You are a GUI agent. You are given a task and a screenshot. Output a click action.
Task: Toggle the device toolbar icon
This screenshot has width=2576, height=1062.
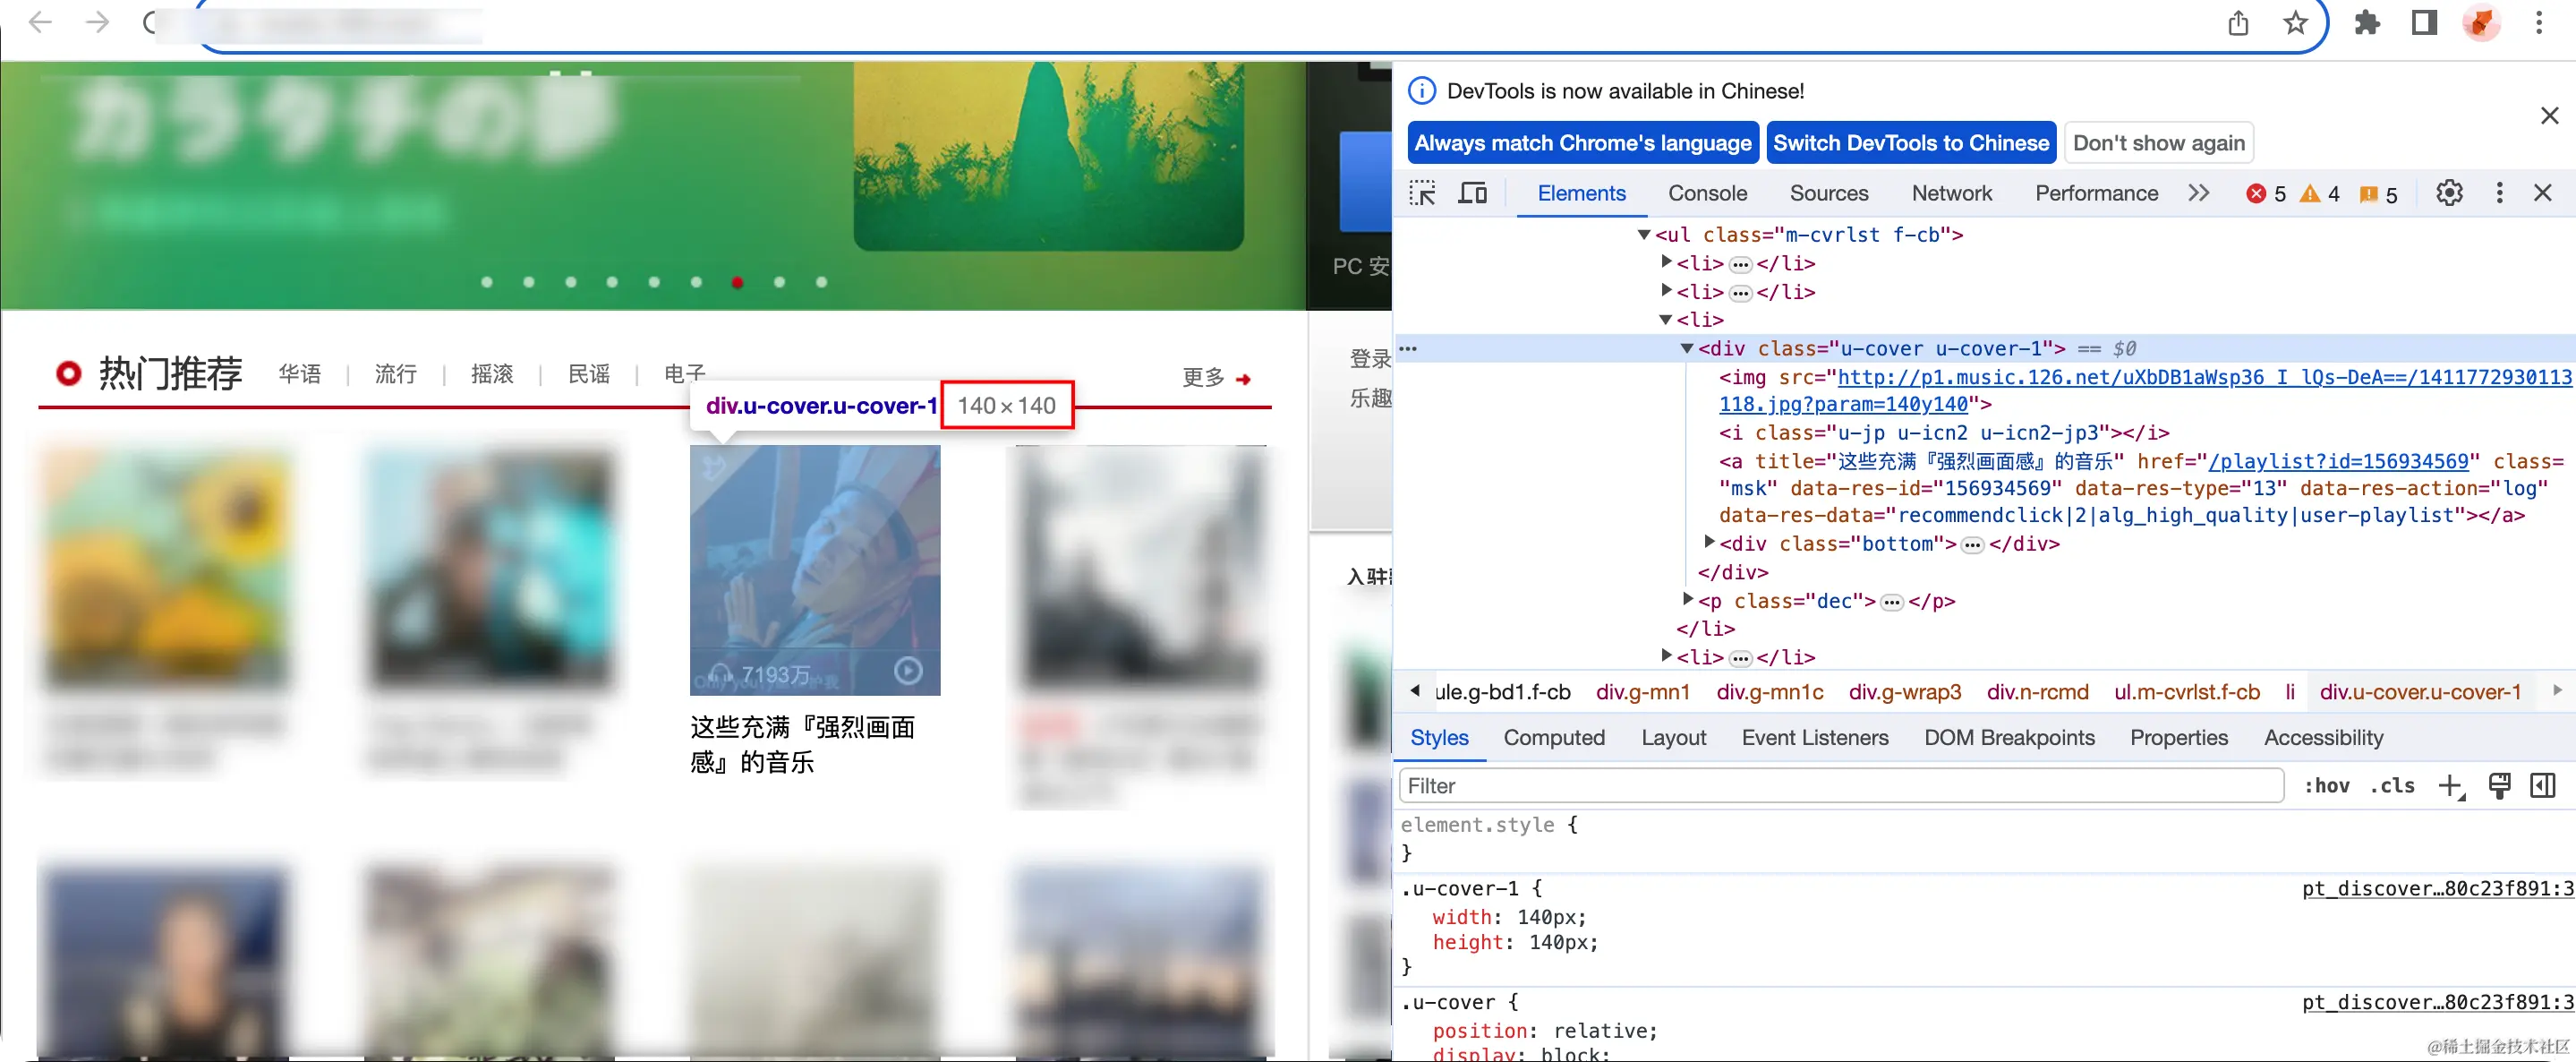point(1472,193)
